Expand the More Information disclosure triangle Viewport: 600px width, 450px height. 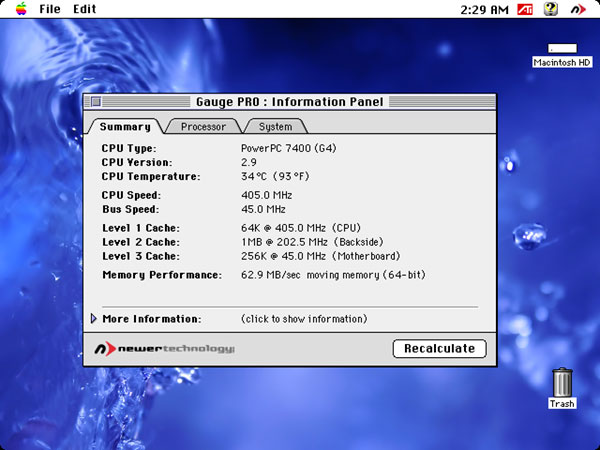pyautogui.click(x=94, y=319)
